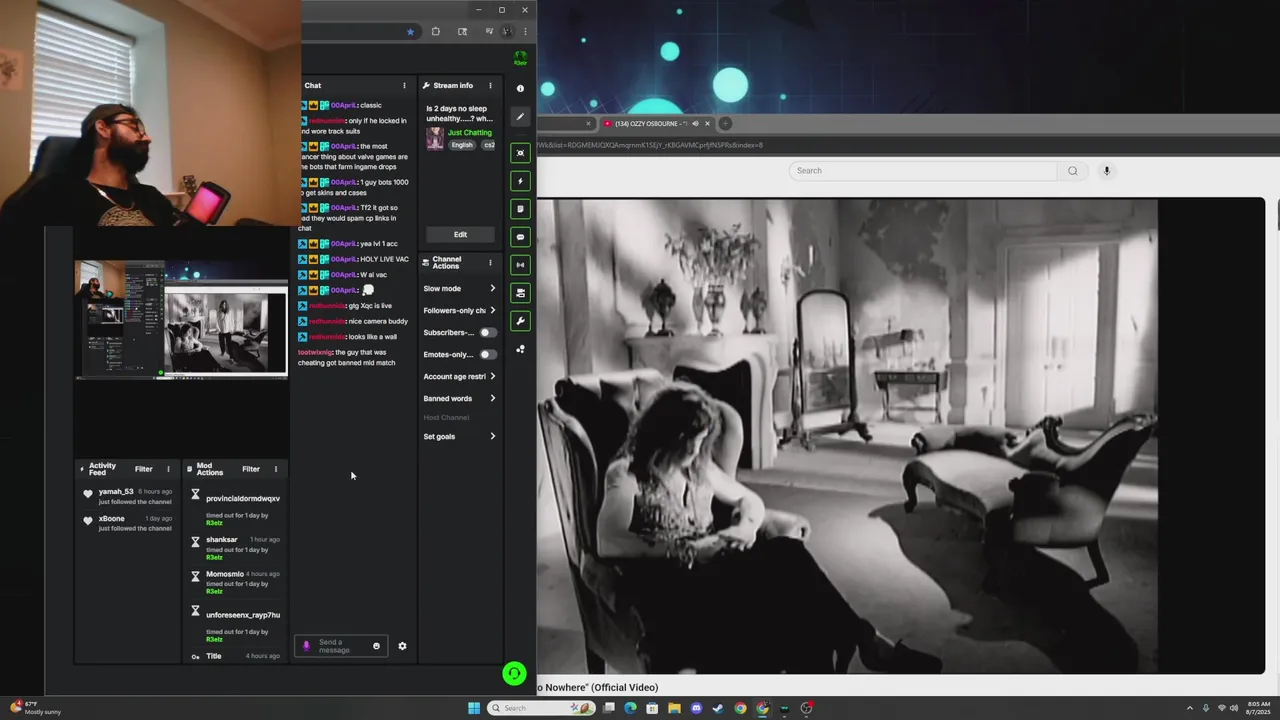Select the panels layout icon in sidebar

[520, 293]
